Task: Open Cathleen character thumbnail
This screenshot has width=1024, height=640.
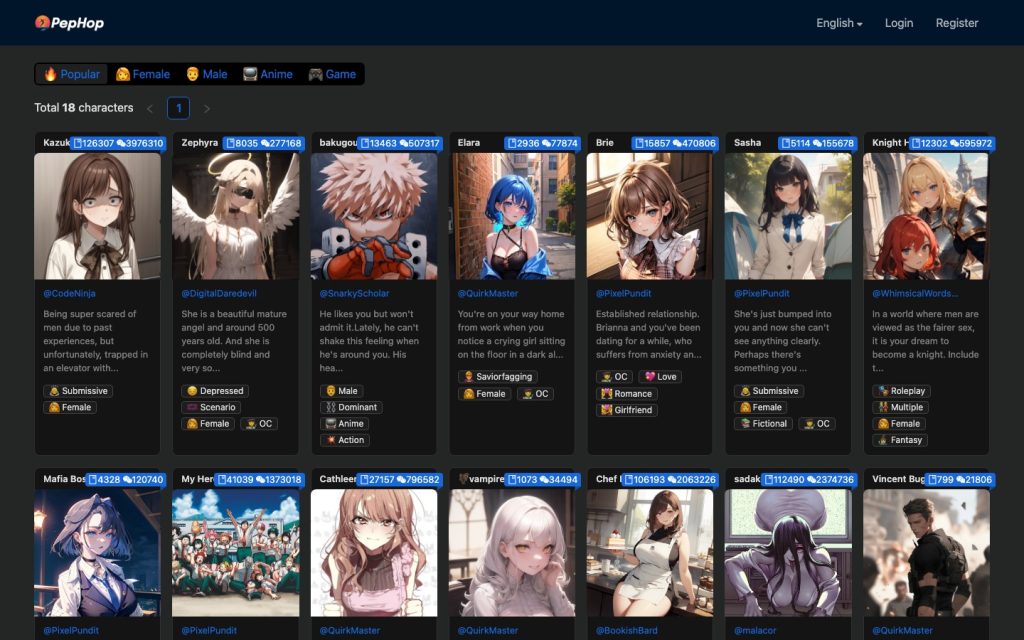Action: pyautogui.click(x=374, y=553)
